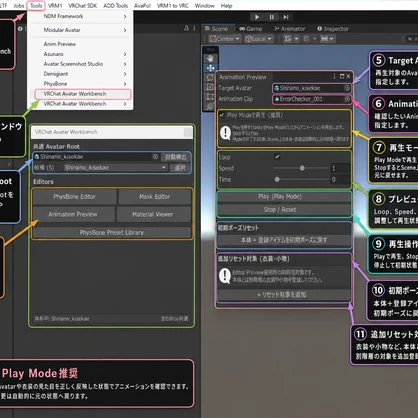
Task: Close the VRChat Avatar Workbench window
Action: [x=188, y=132]
